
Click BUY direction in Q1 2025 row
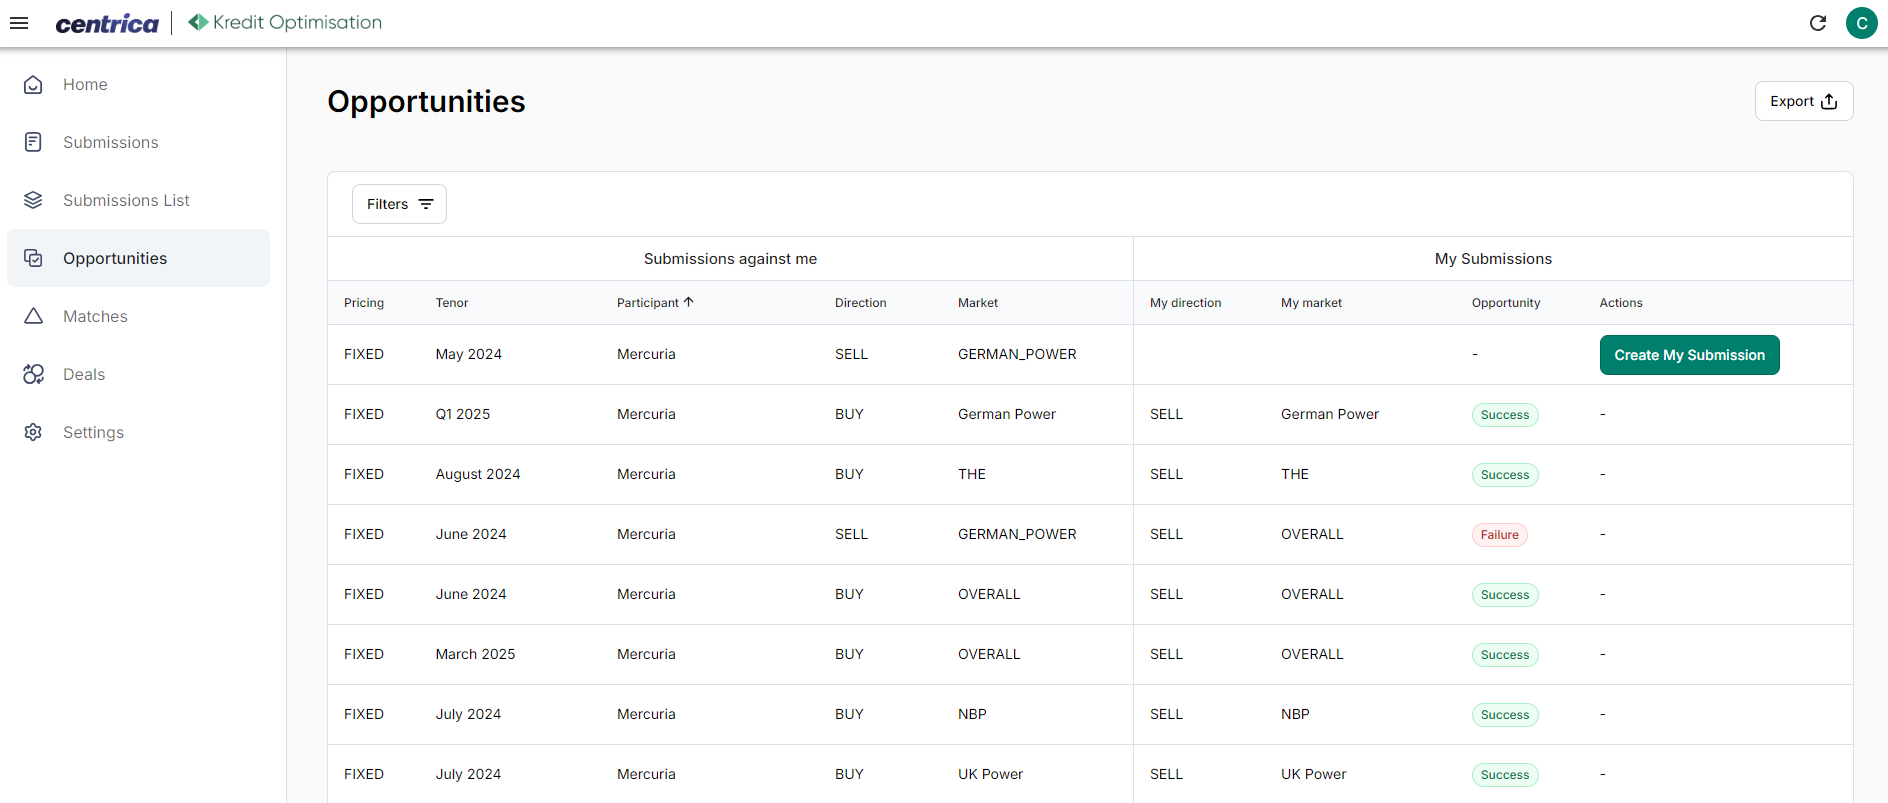(849, 414)
